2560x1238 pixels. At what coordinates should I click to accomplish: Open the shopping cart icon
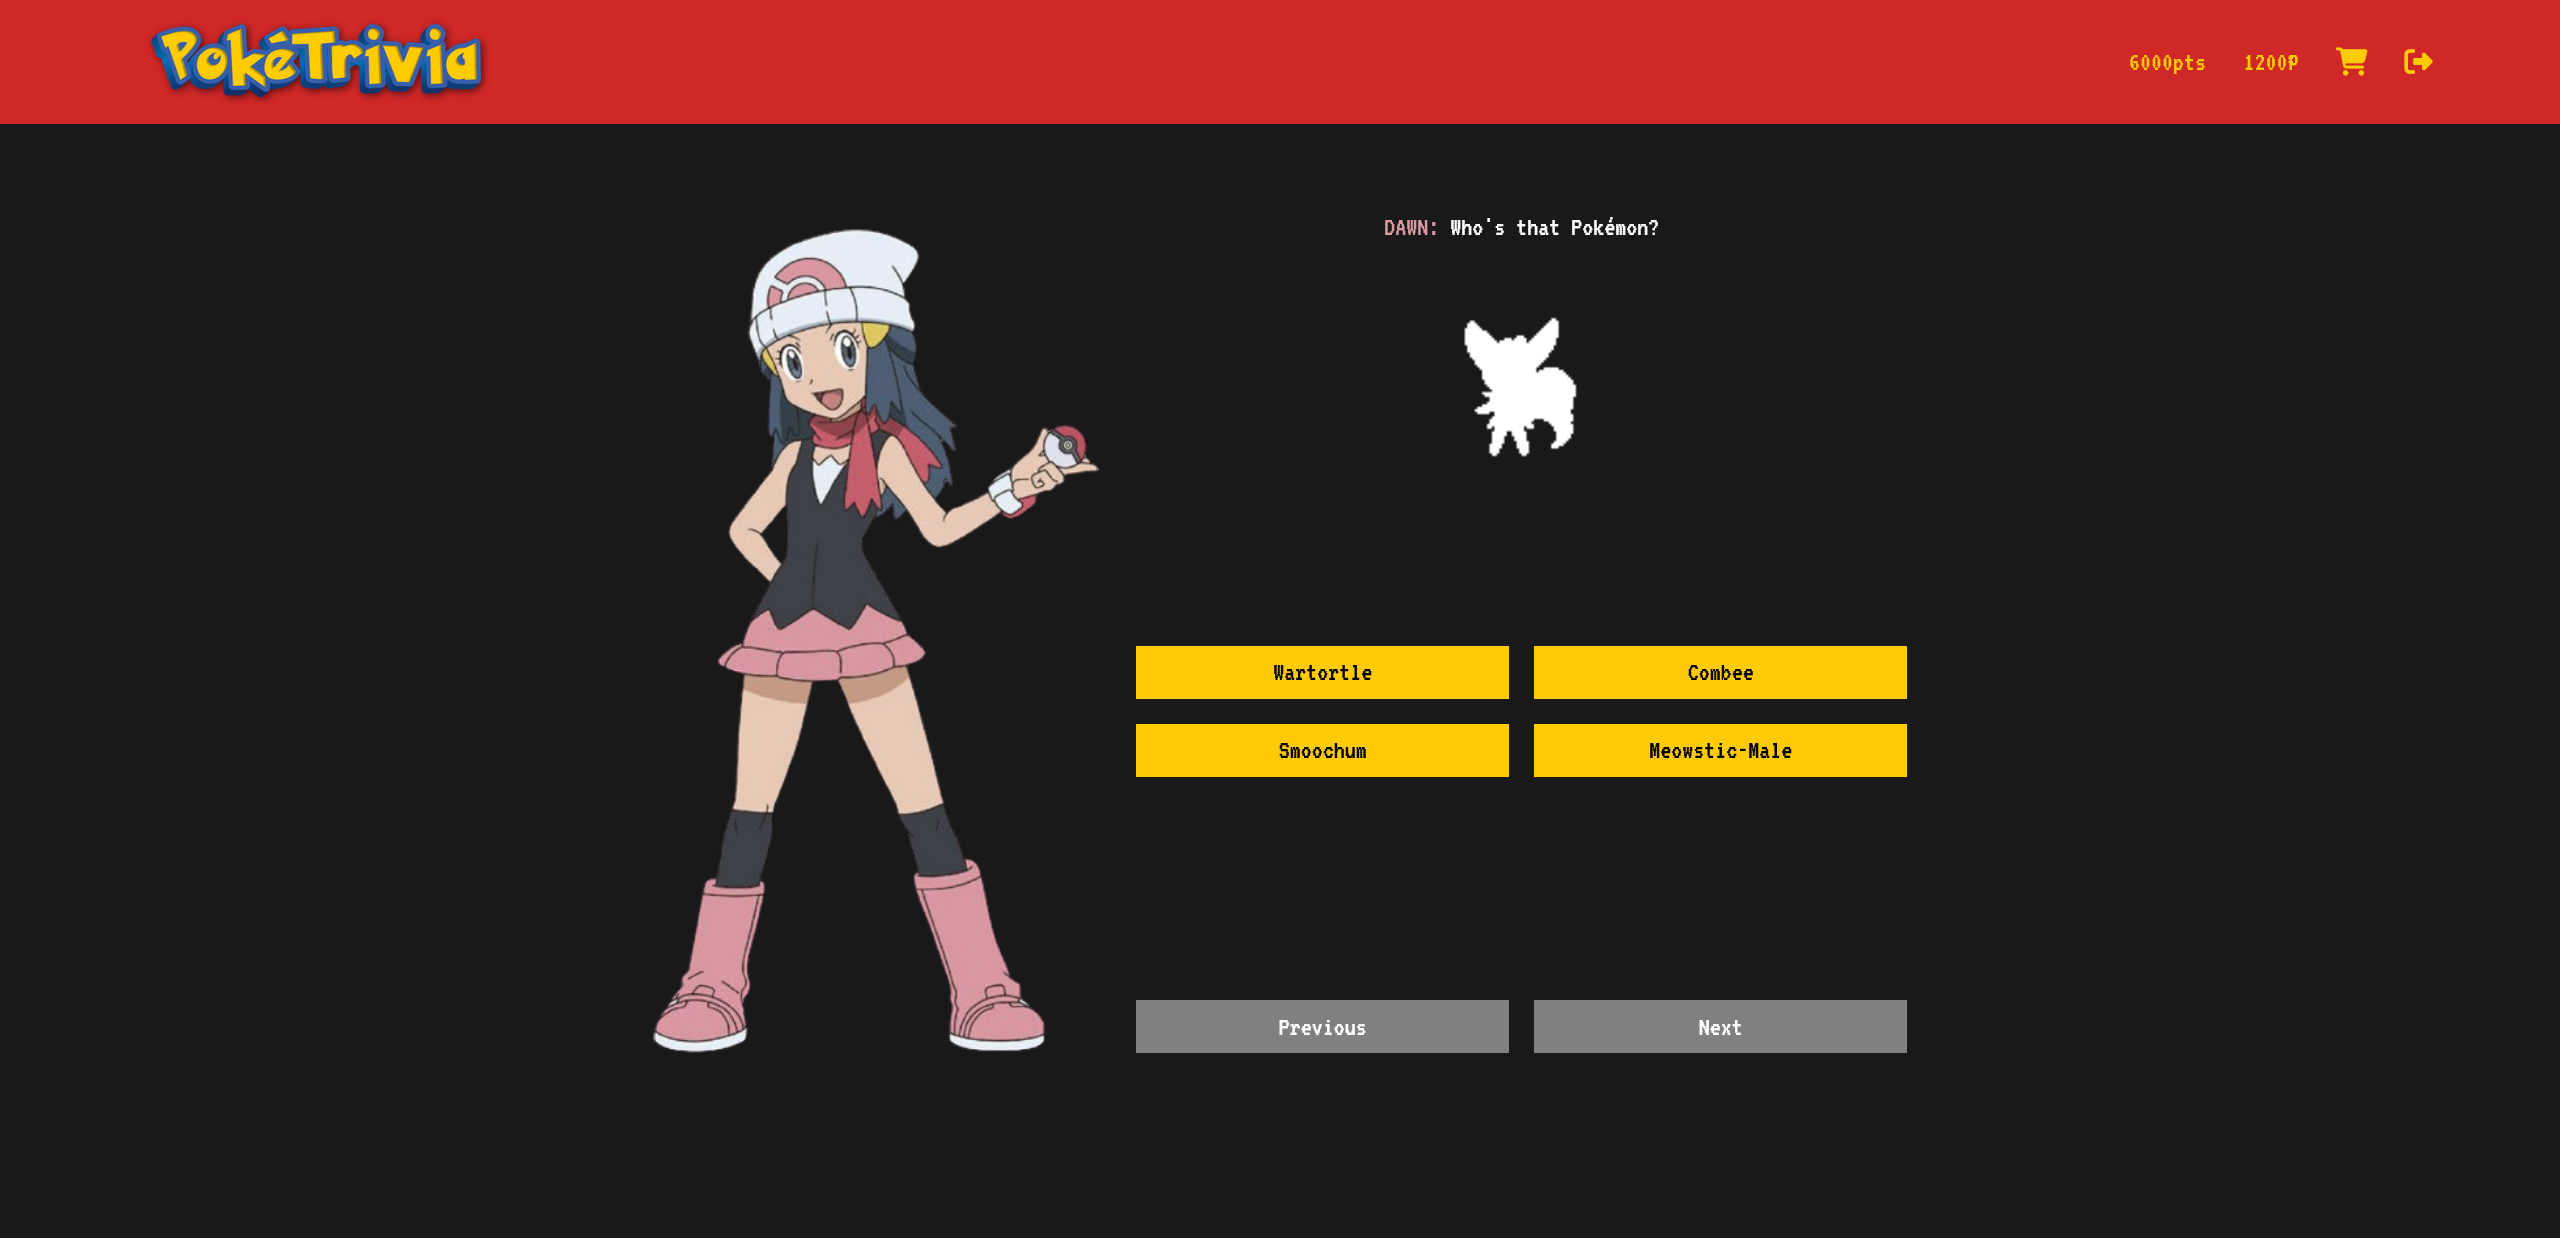(x=2351, y=62)
